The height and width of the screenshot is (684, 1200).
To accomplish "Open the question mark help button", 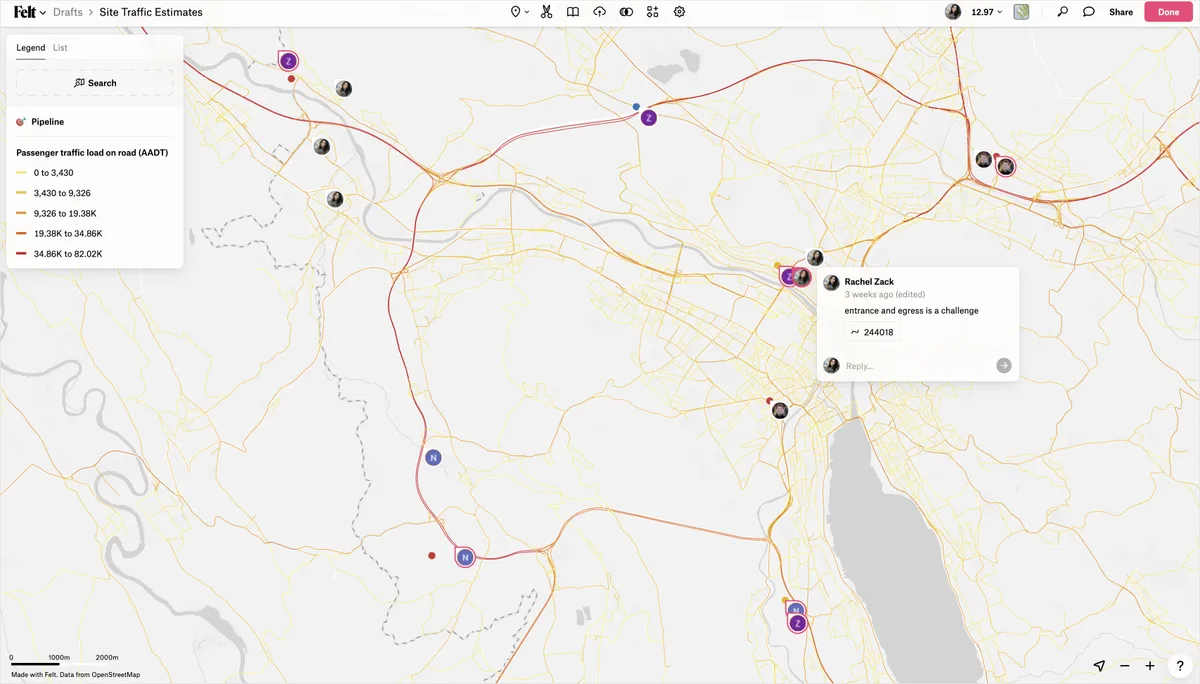I will [1180, 666].
